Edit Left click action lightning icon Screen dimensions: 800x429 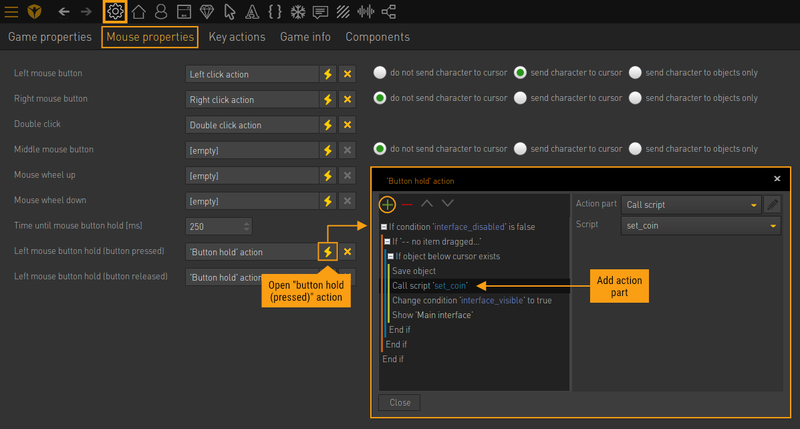tap(328, 74)
